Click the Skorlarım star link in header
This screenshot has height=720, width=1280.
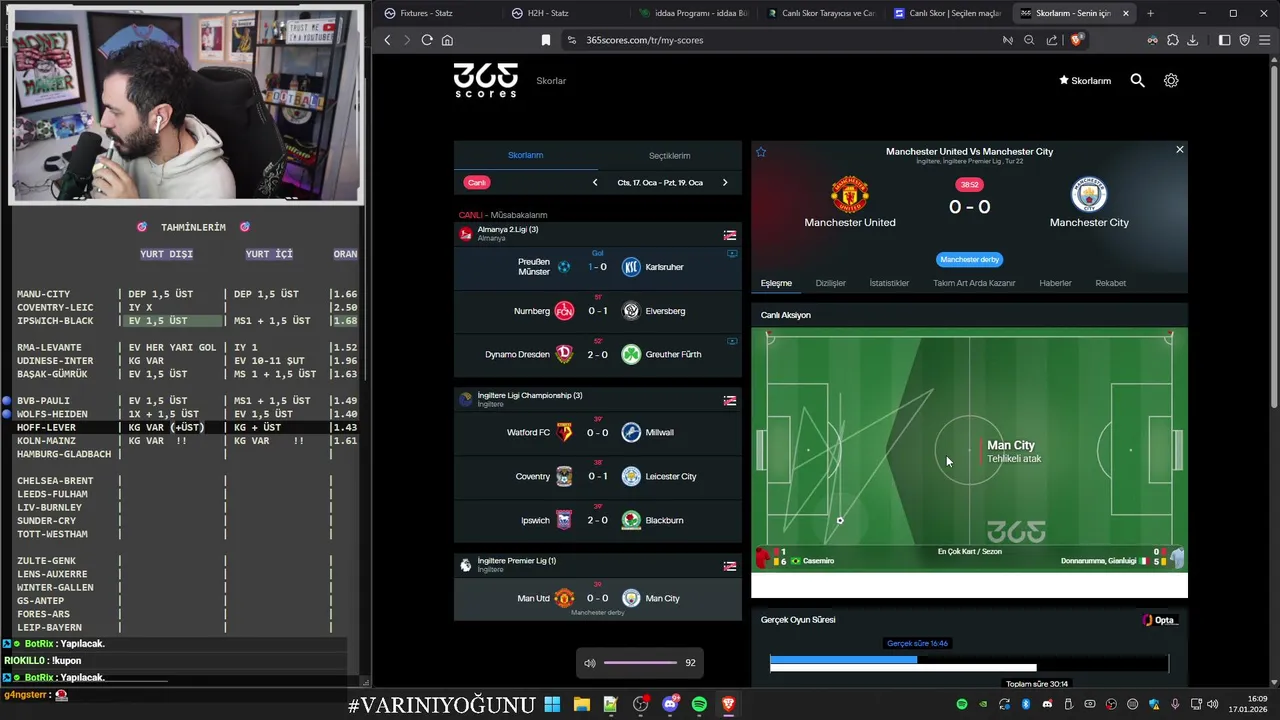pyautogui.click(x=1085, y=81)
